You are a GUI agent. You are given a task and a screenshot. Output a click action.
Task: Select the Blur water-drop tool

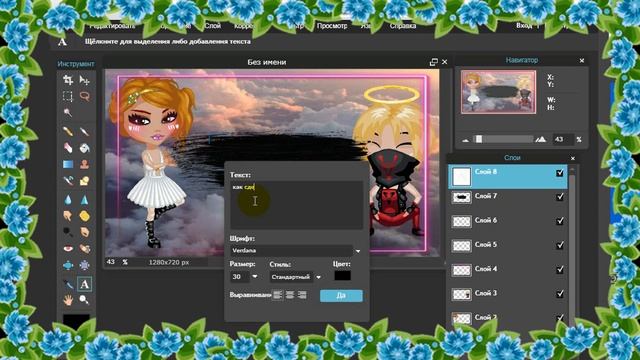point(68,200)
